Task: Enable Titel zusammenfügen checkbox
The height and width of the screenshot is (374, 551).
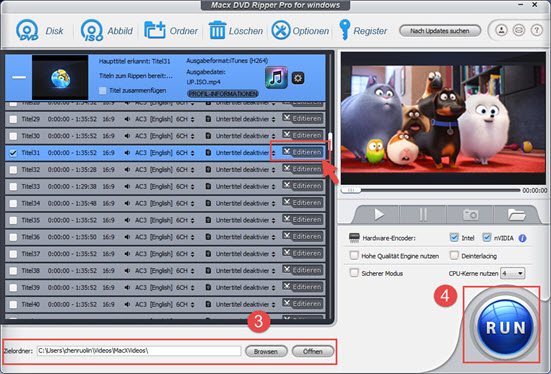Action: tap(103, 91)
